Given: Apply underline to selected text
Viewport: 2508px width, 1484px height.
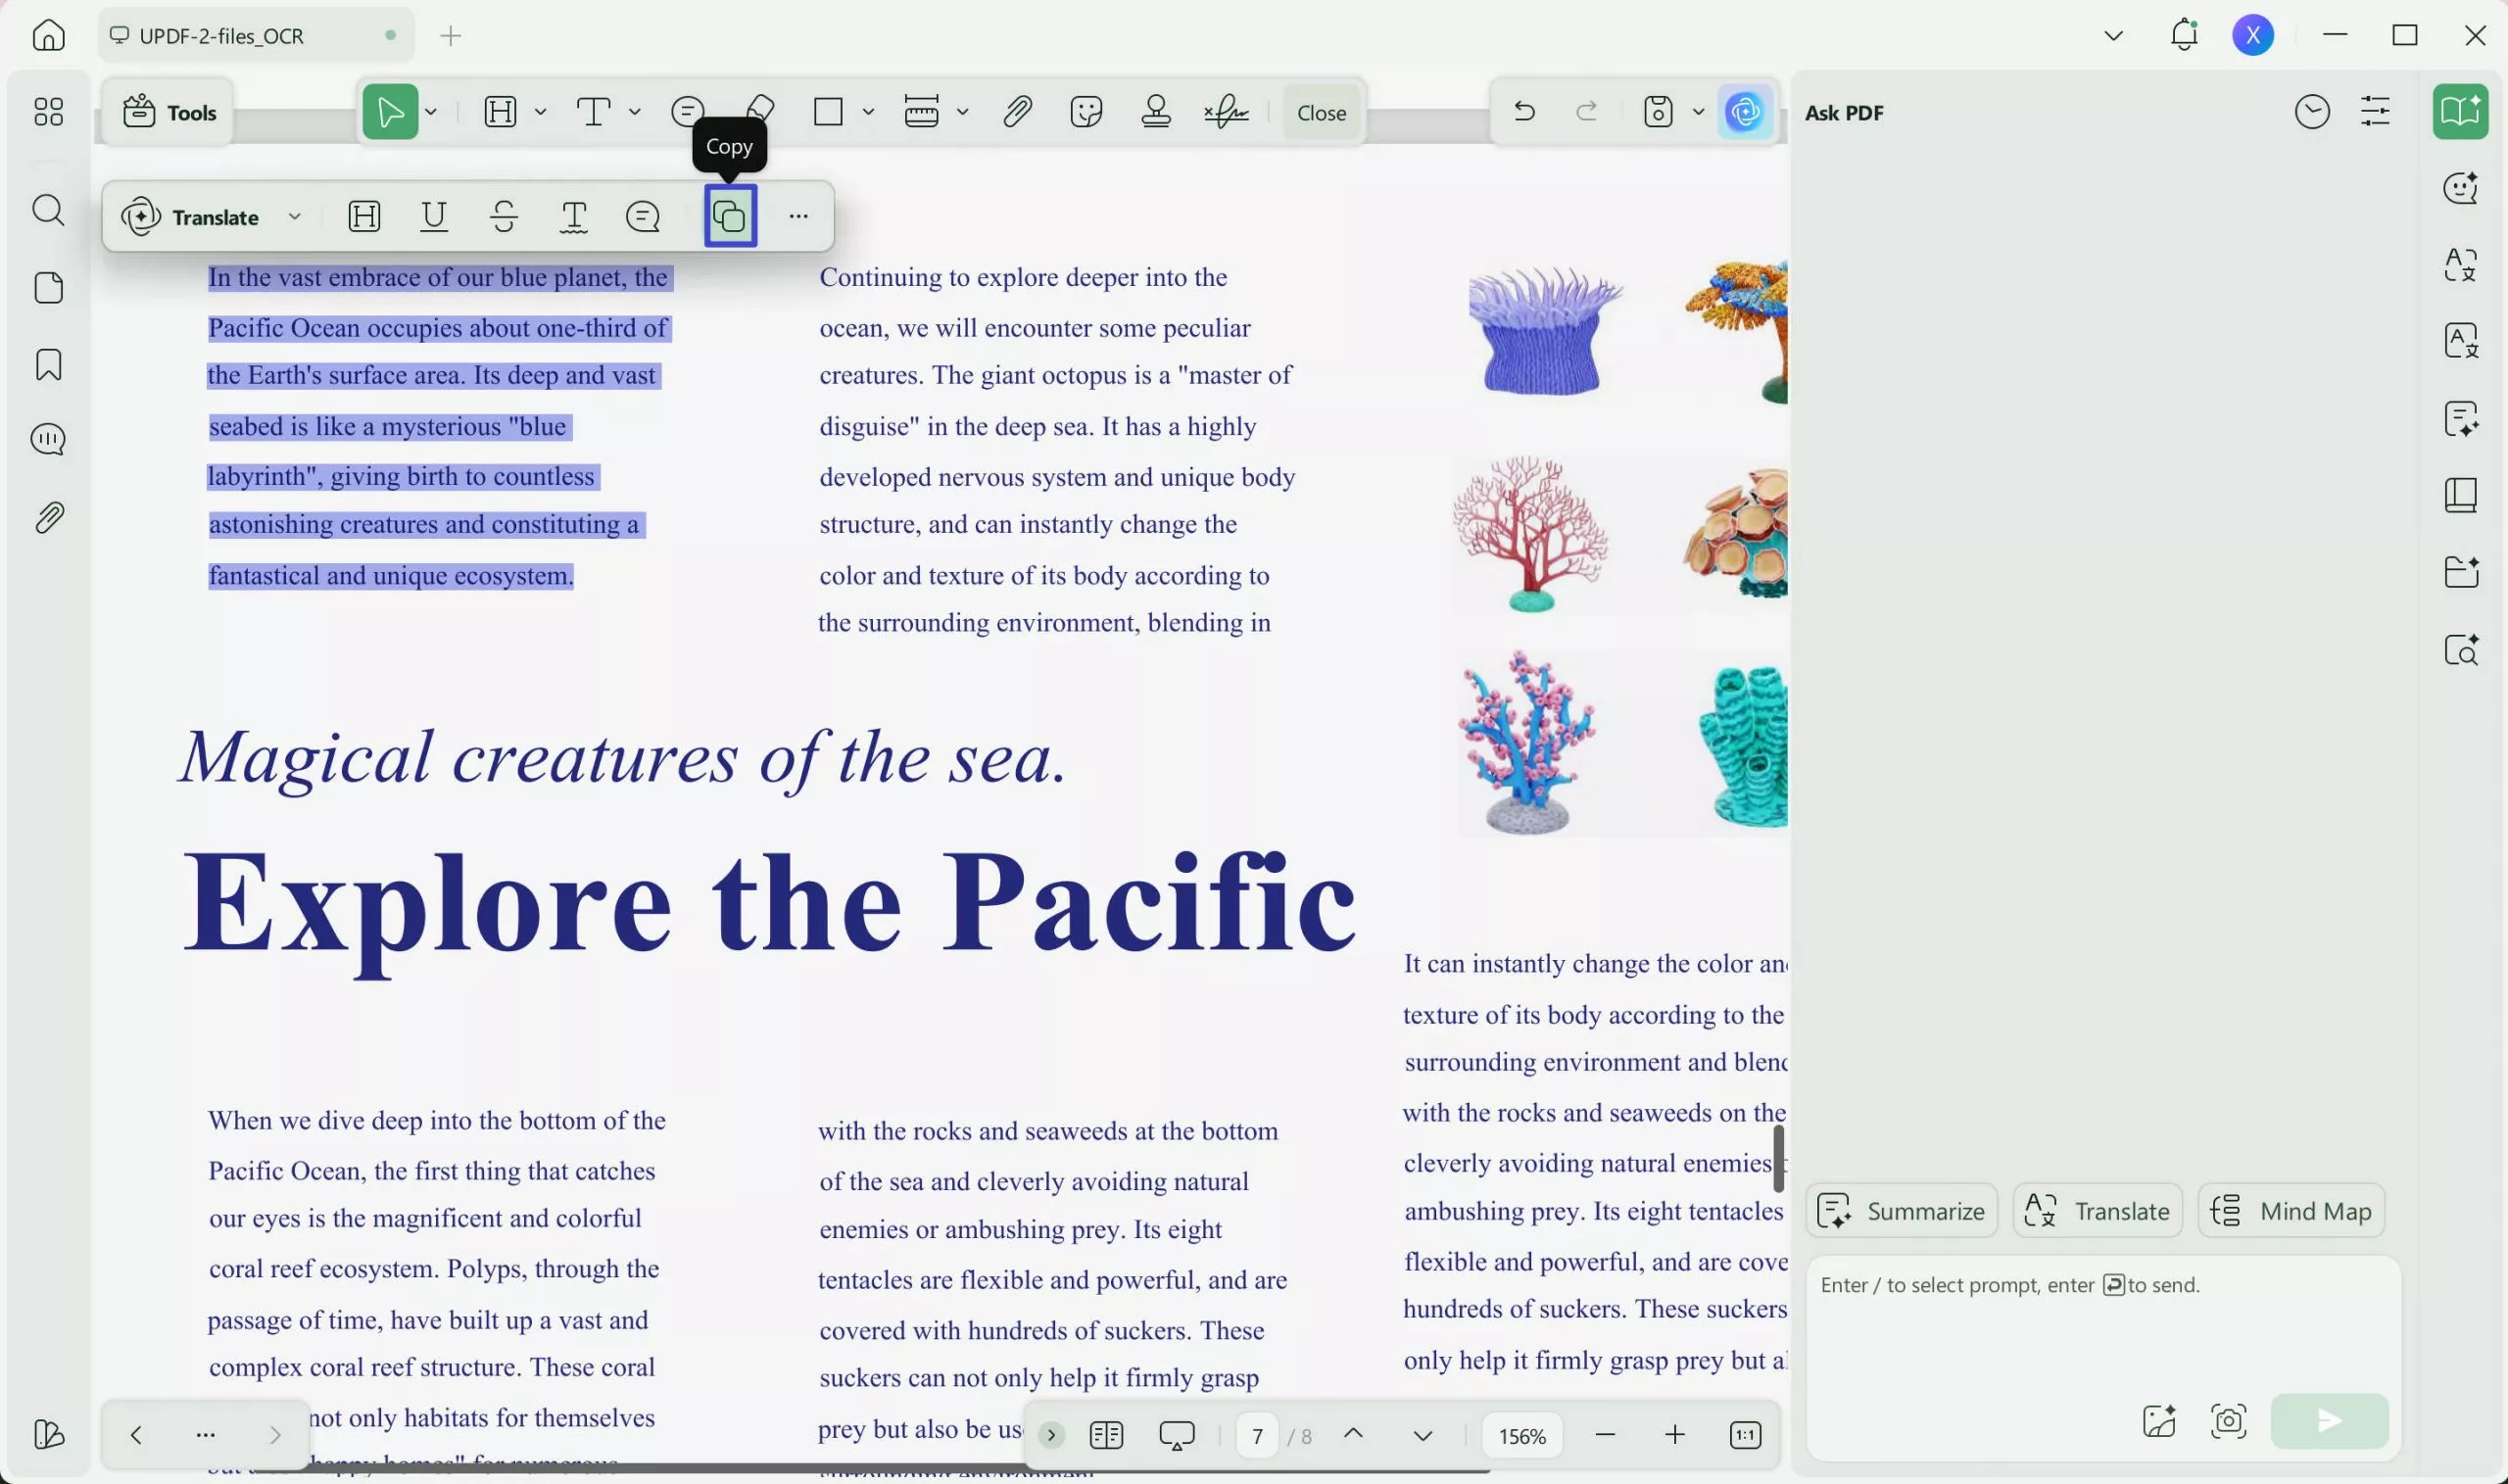Looking at the screenshot, I should click(x=434, y=216).
